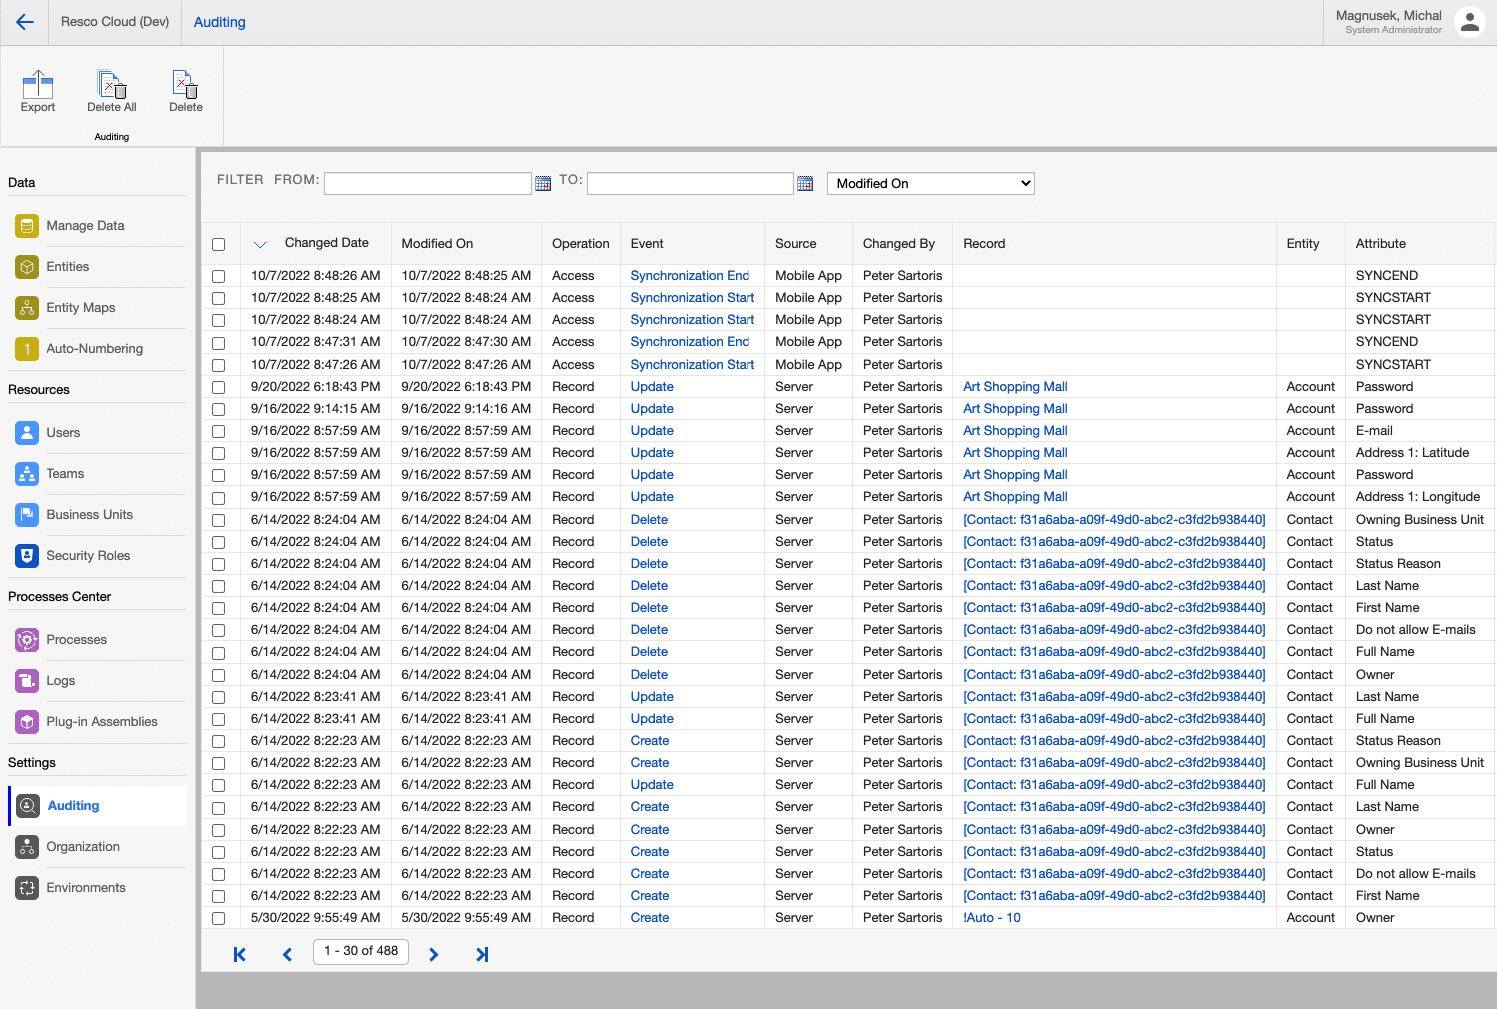Screen dimensions: 1497x1009
Task: Open the first Art Shopping Mall record link
Action: [1015, 387]
